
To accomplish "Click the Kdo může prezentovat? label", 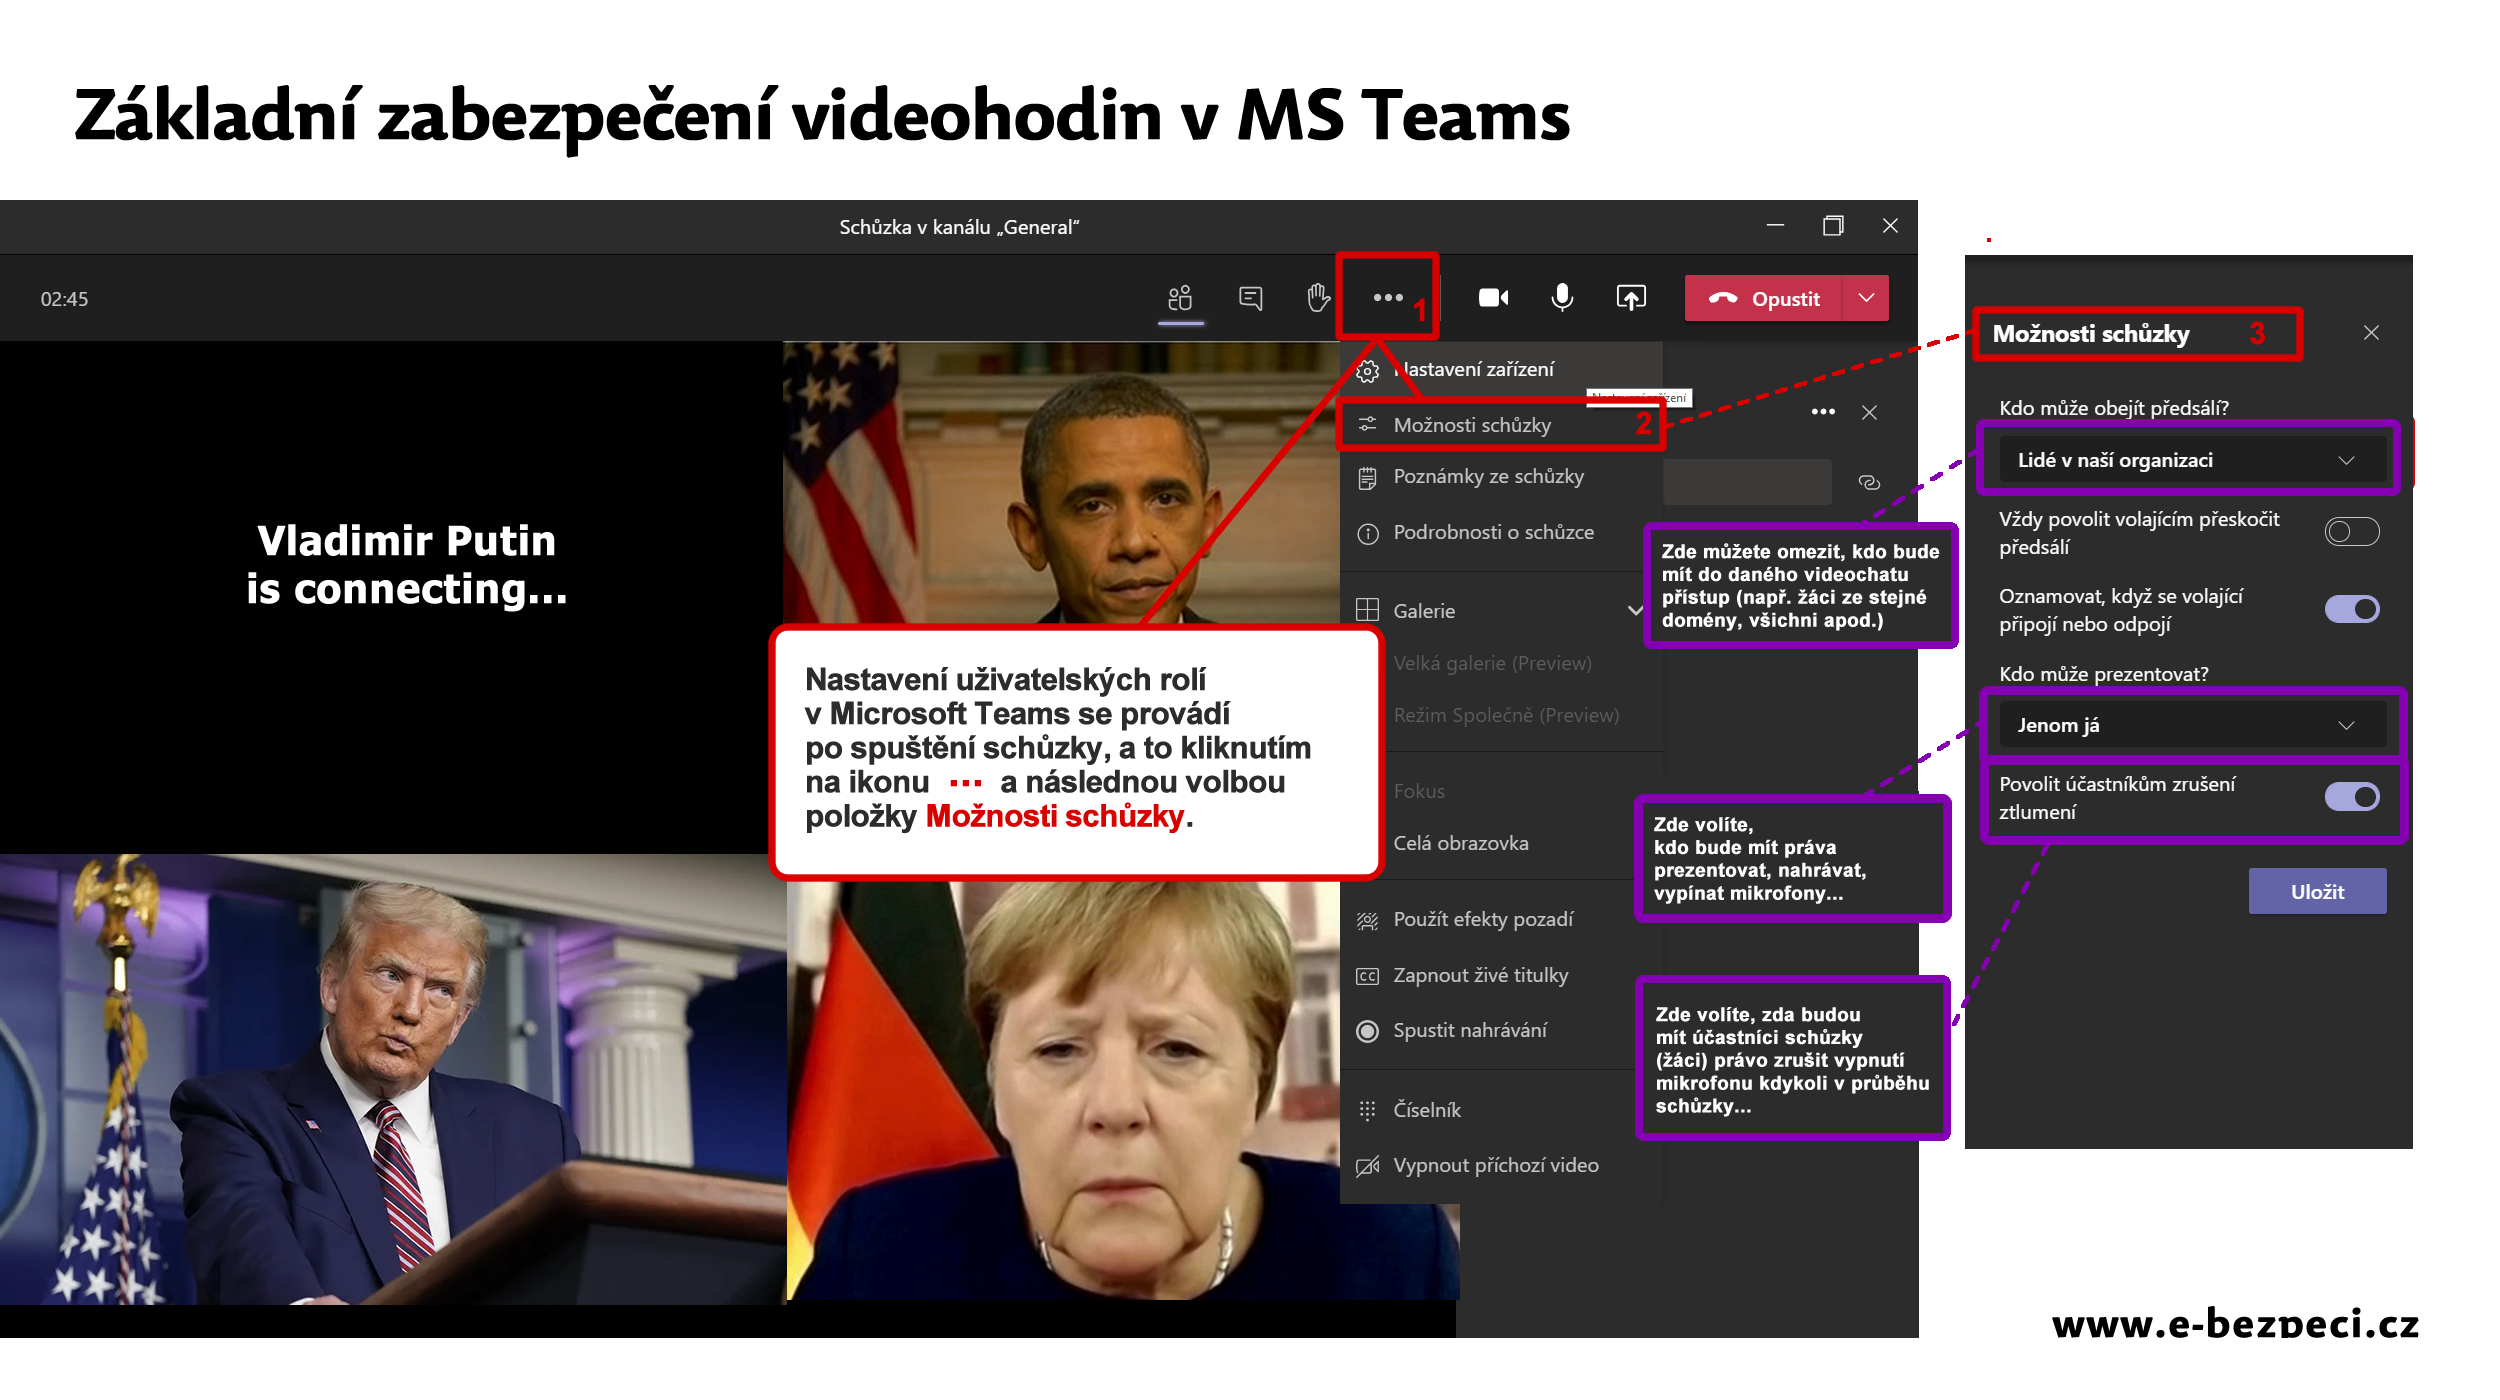I will pyautogui.click(x=2103, y=674).
